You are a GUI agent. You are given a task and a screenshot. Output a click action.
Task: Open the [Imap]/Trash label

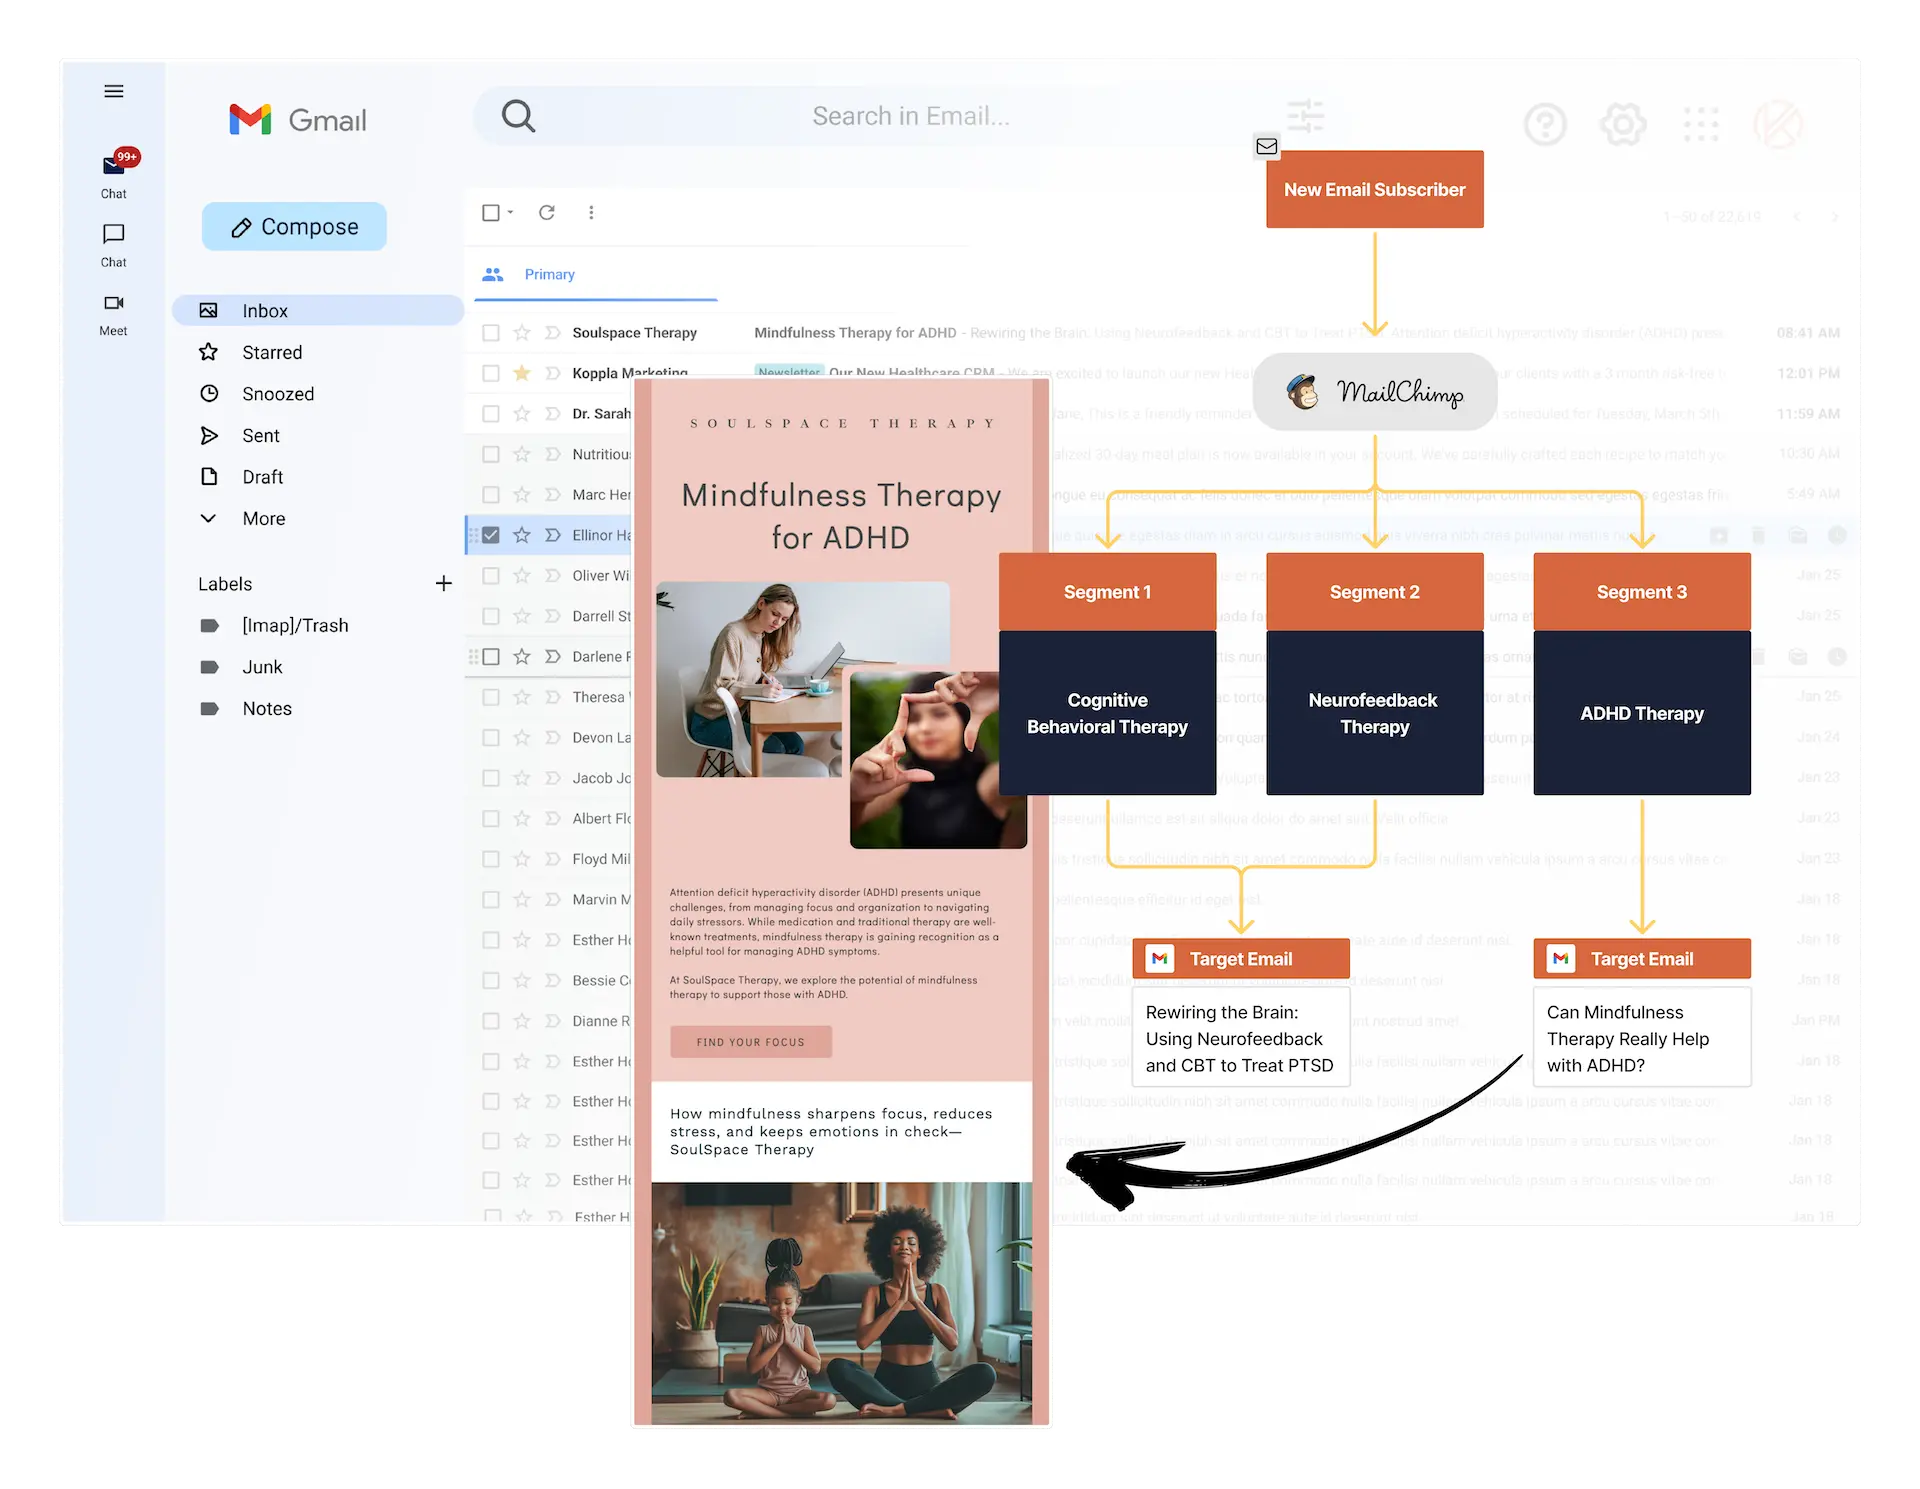(x=295, y=625)
